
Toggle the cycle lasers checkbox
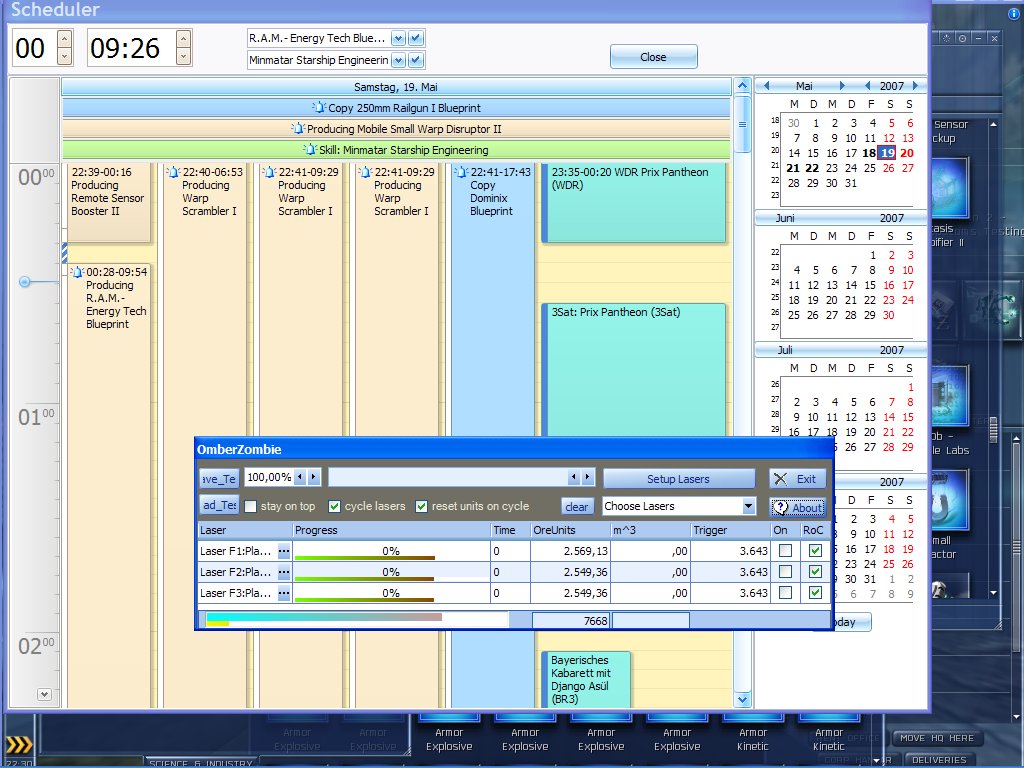(x=334, y=506)
